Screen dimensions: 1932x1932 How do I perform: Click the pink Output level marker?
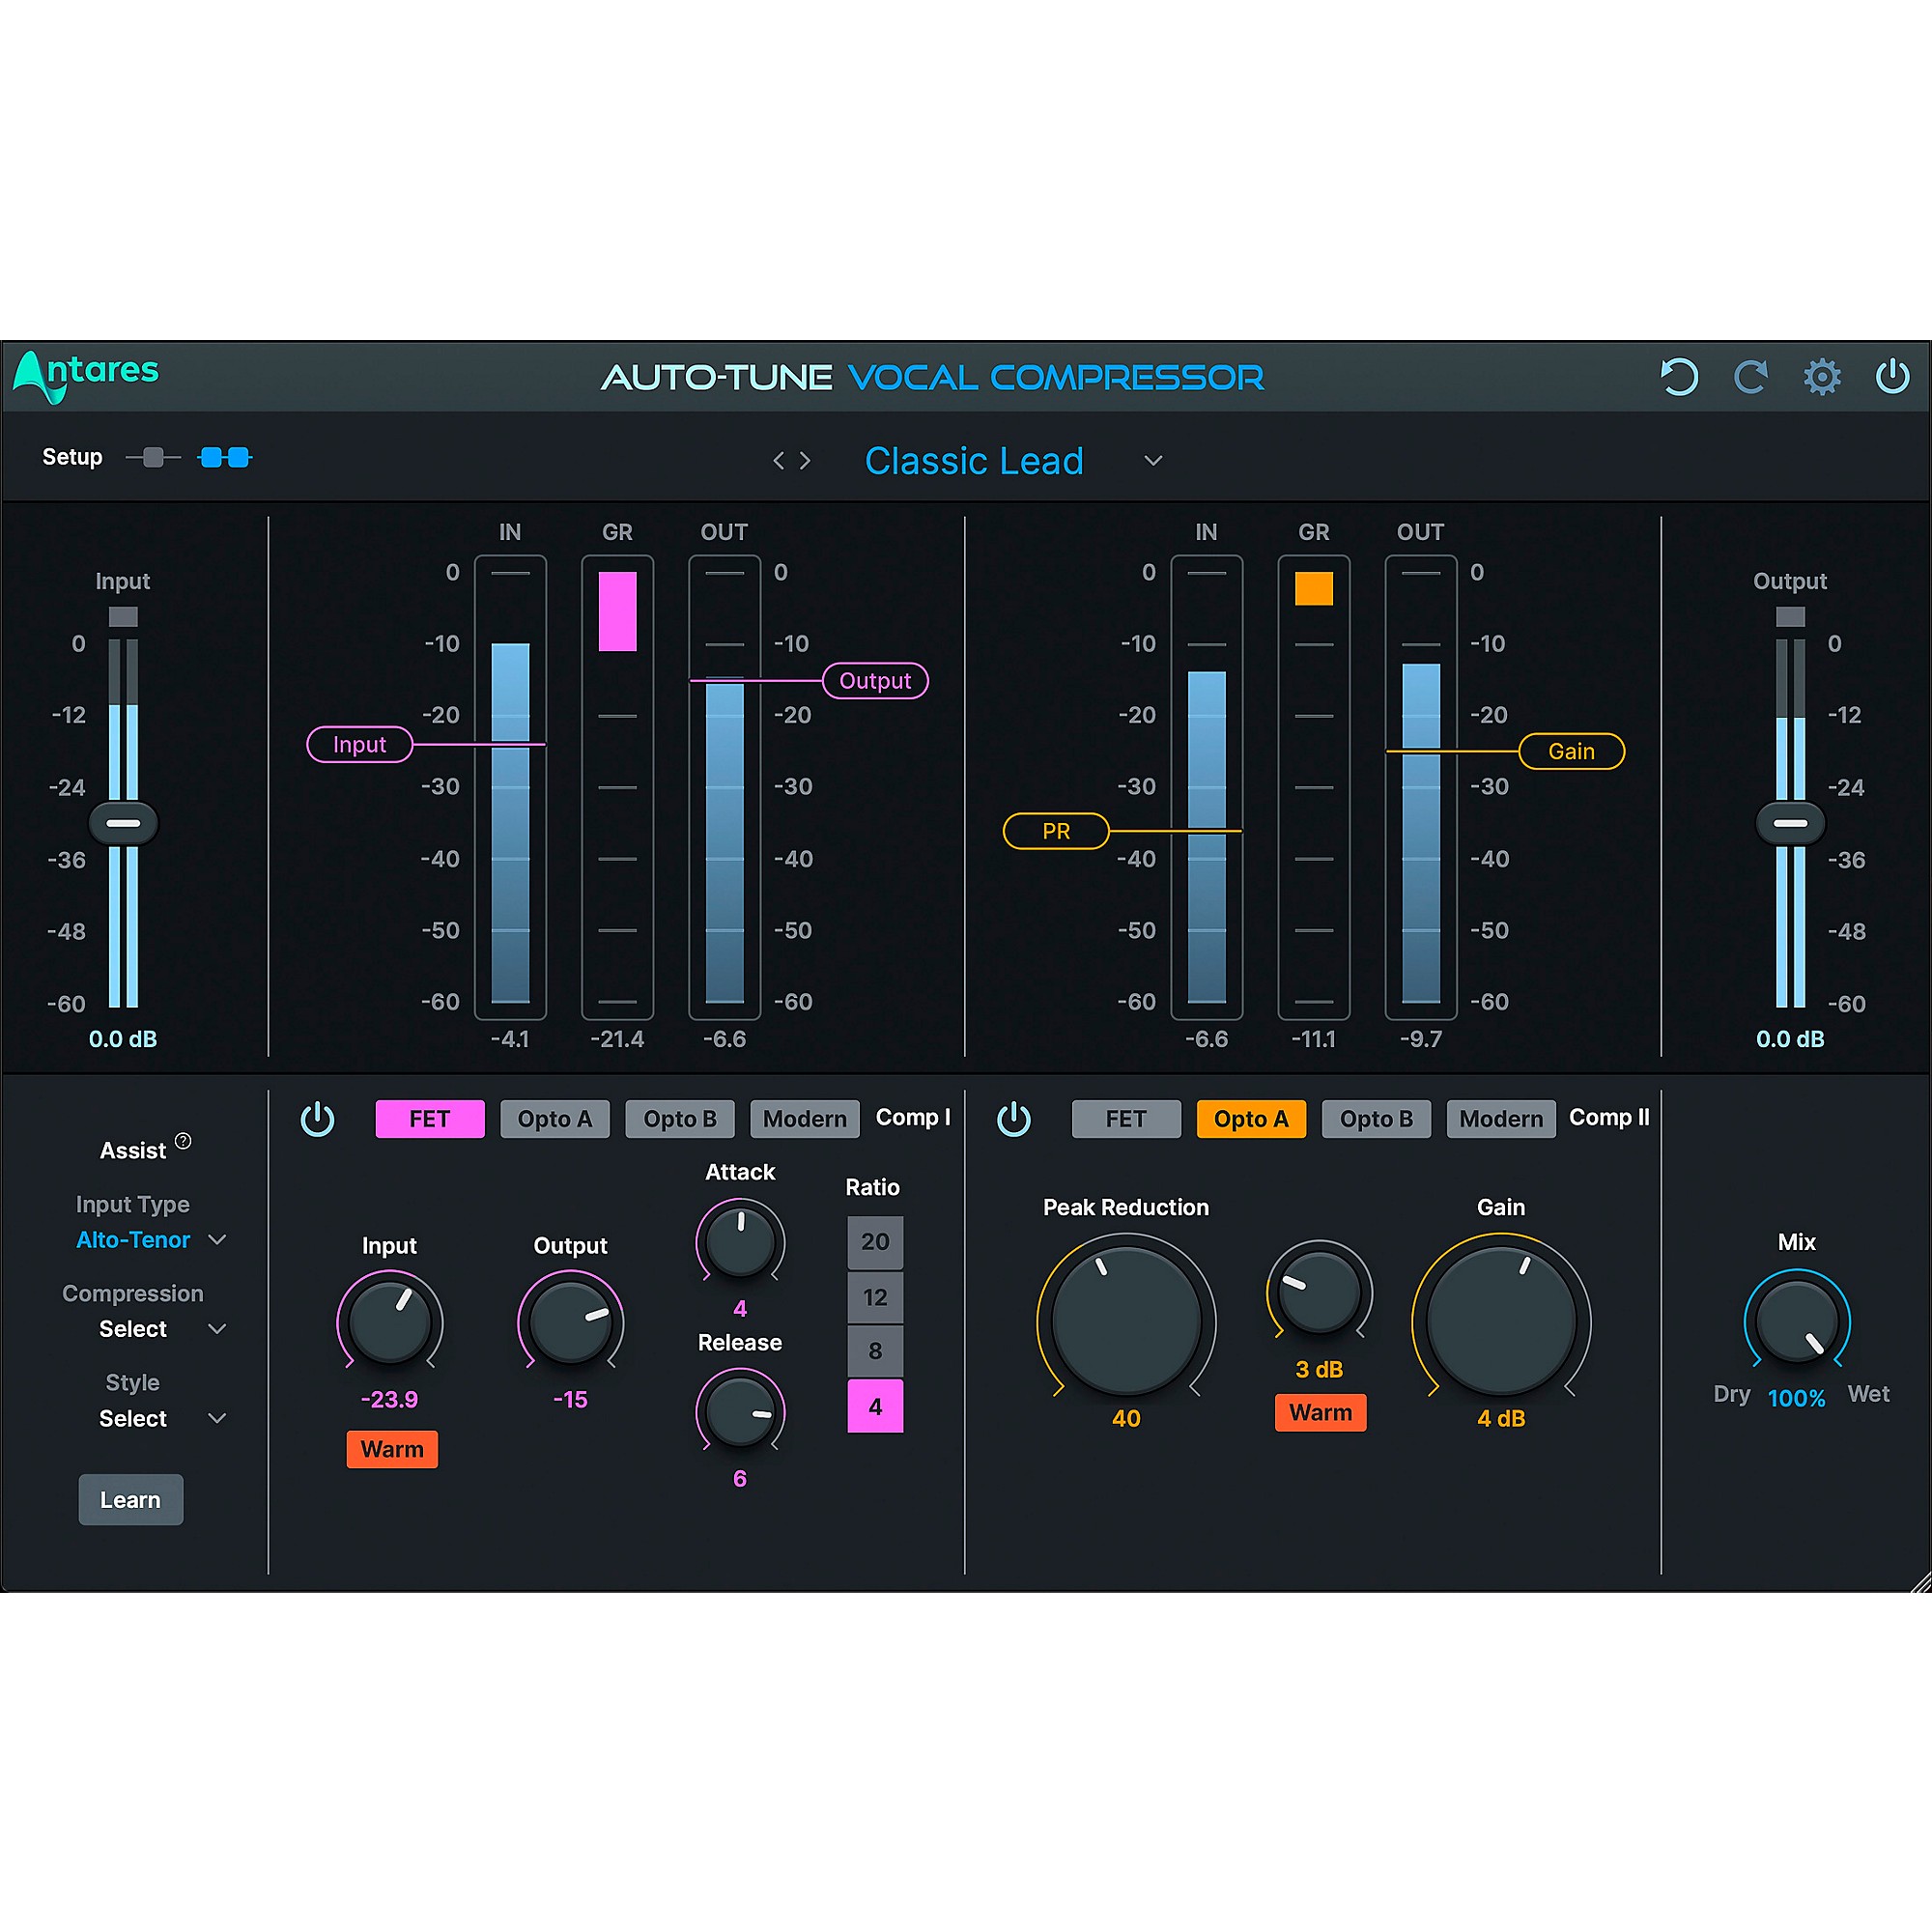[875, 681]
